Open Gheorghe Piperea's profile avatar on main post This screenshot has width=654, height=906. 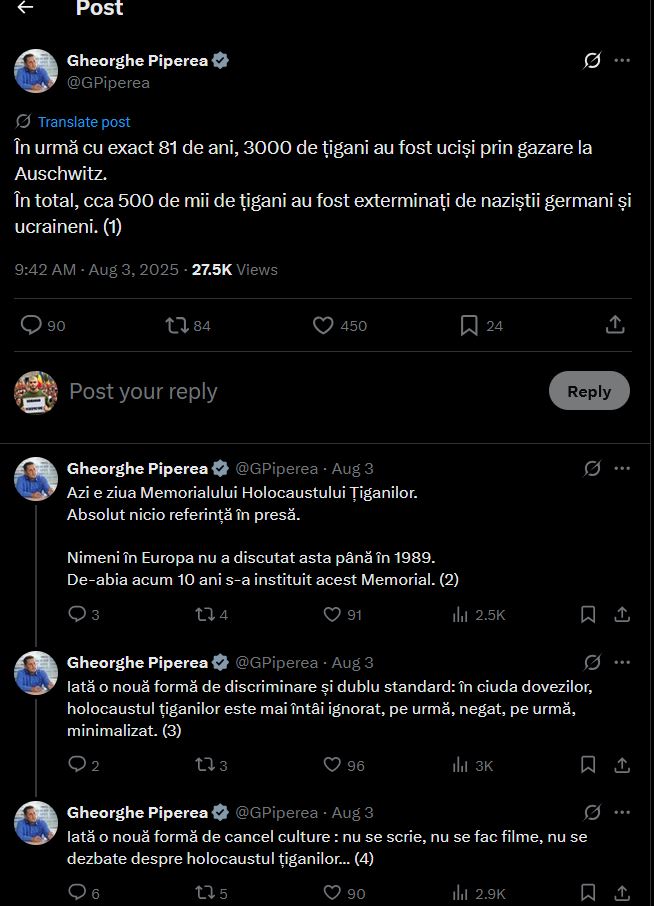click(35, 70)
